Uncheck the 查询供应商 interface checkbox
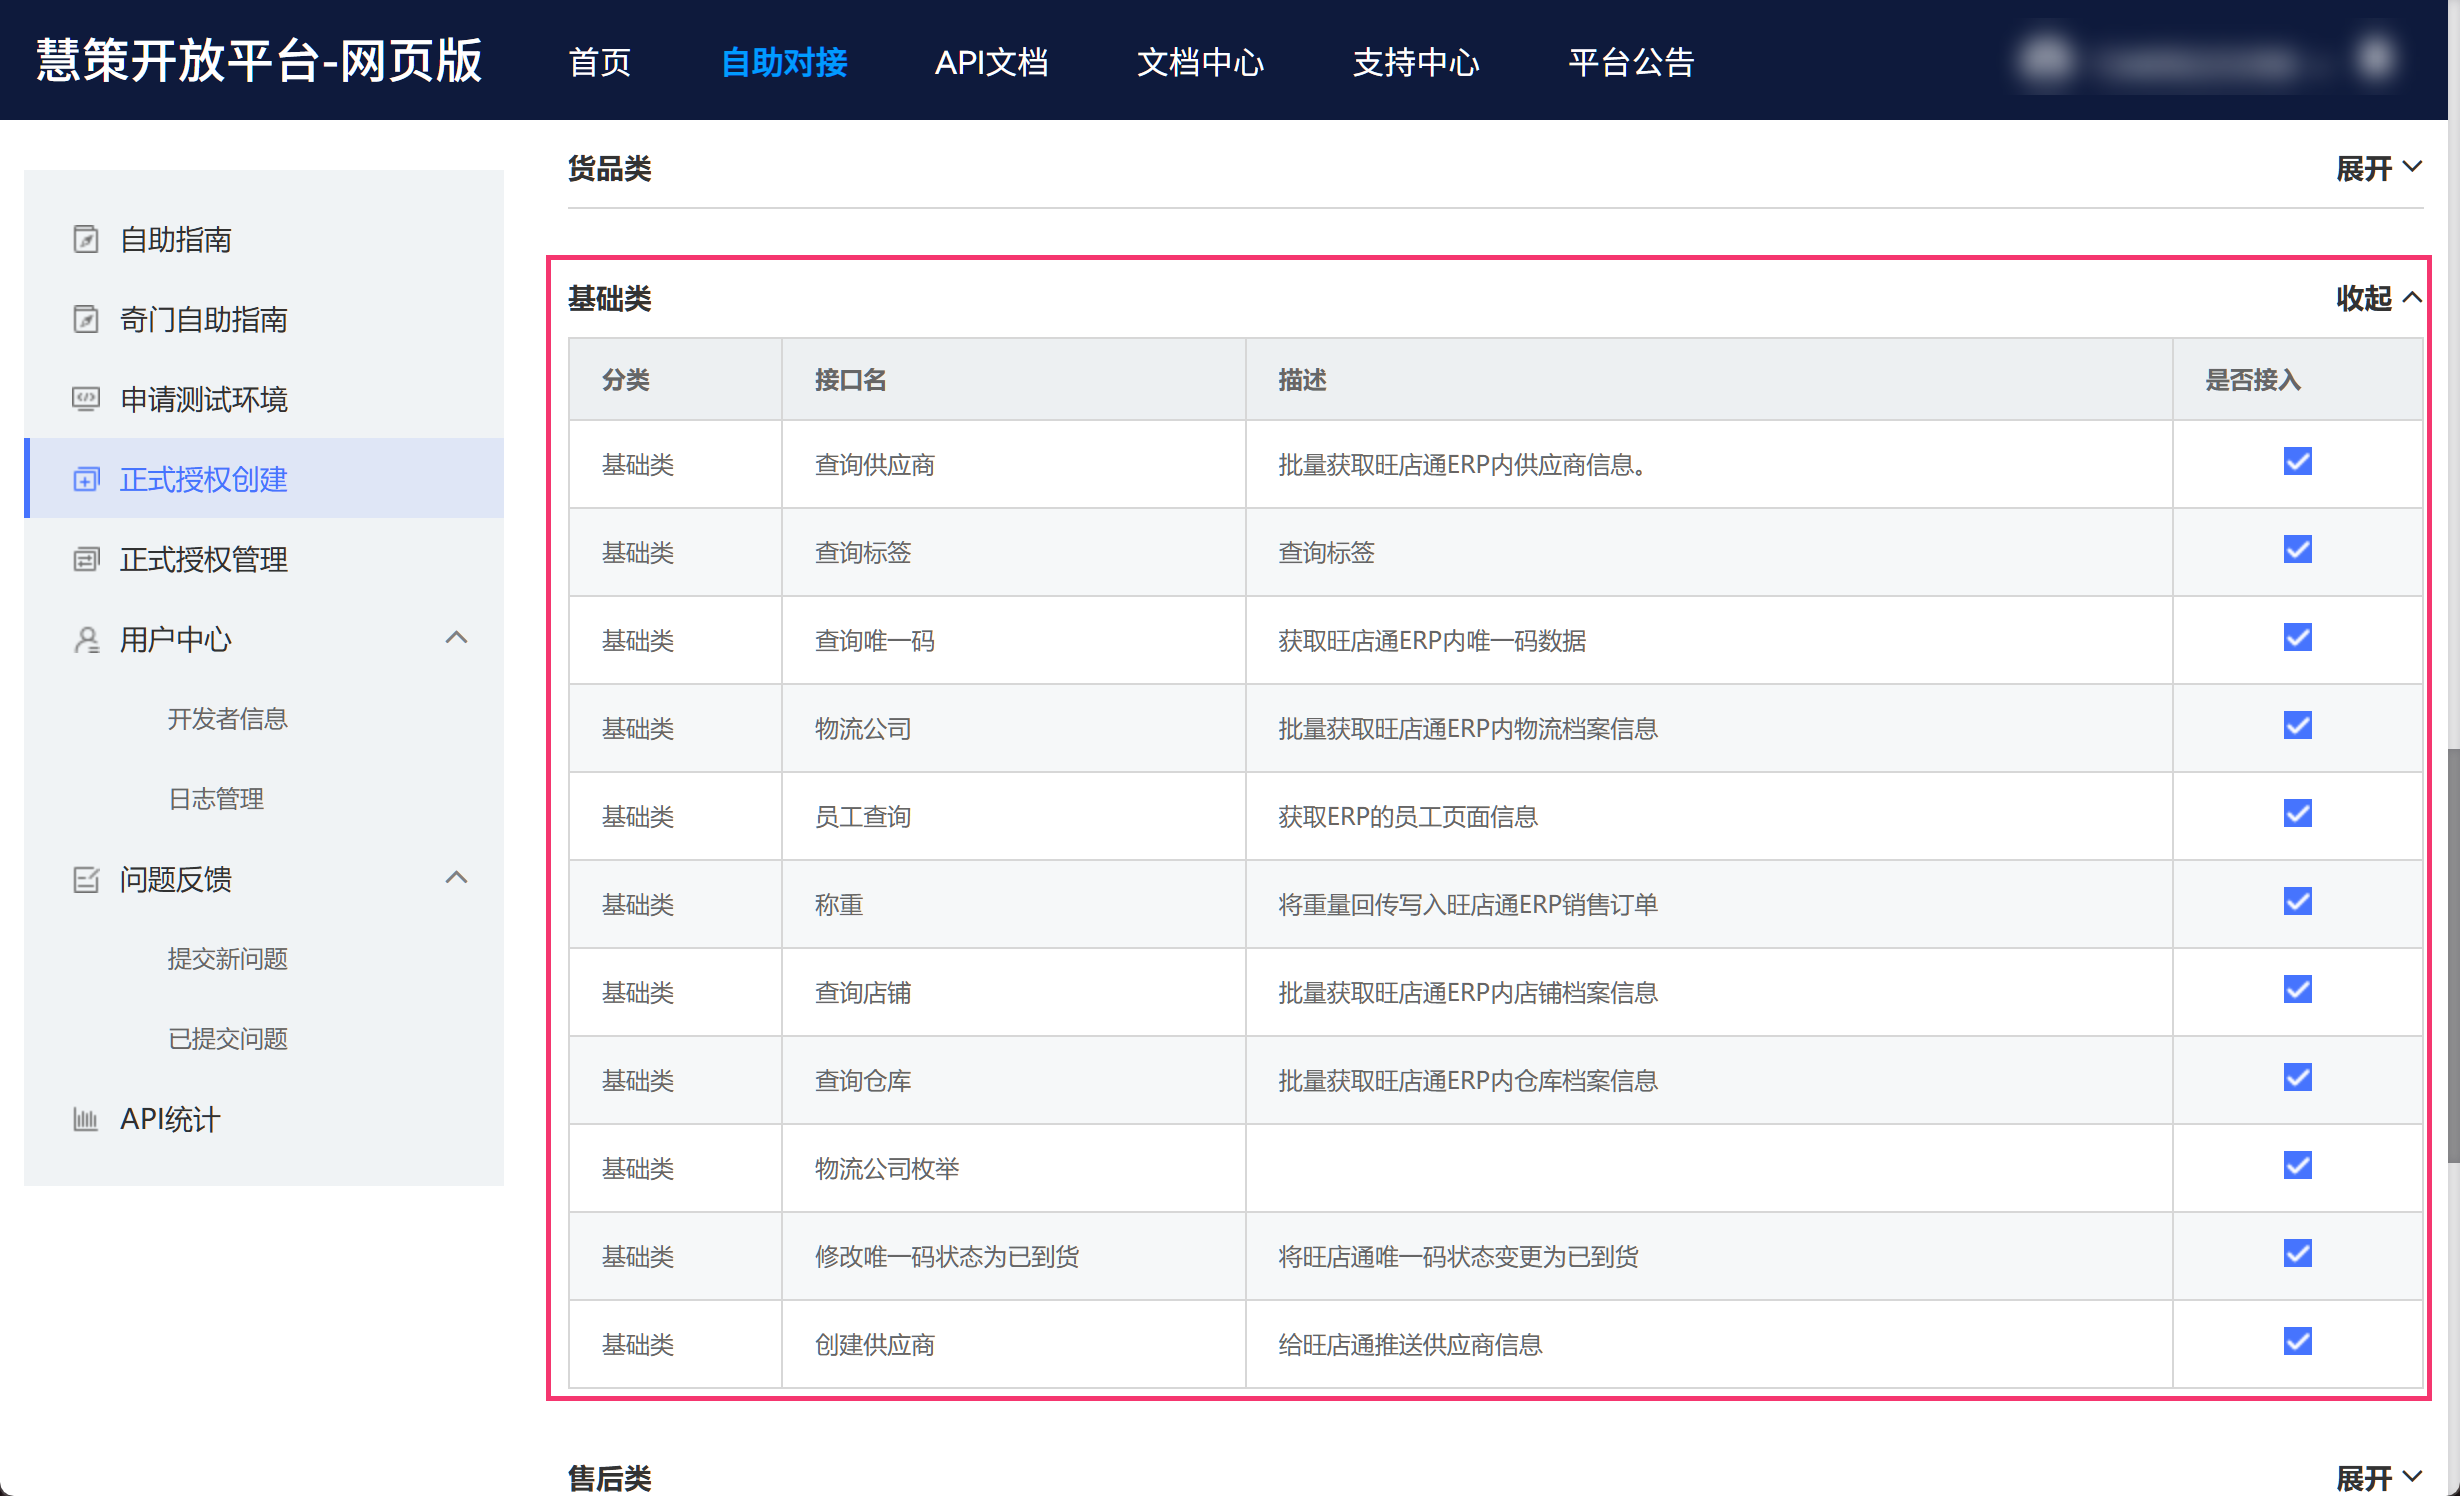Image resolution: width=2460 pixels, height=1496 pixels. pyautogui.click(x=2297, y=461)
